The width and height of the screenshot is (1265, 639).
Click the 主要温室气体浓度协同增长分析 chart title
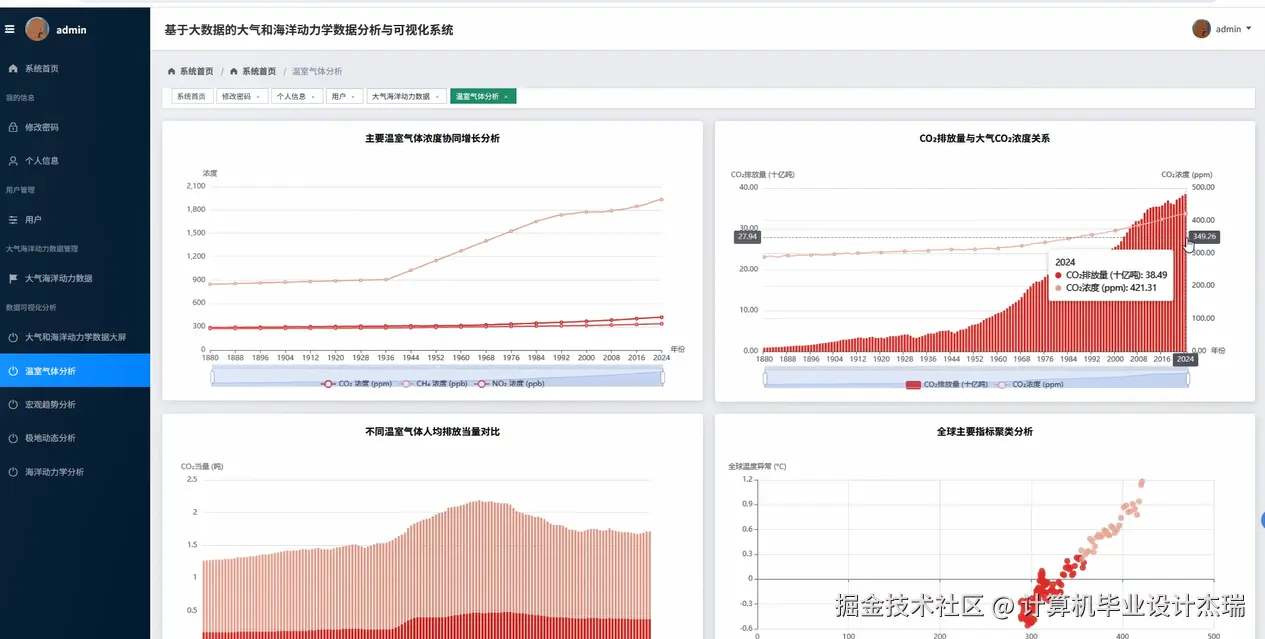[x=432, y=138]
